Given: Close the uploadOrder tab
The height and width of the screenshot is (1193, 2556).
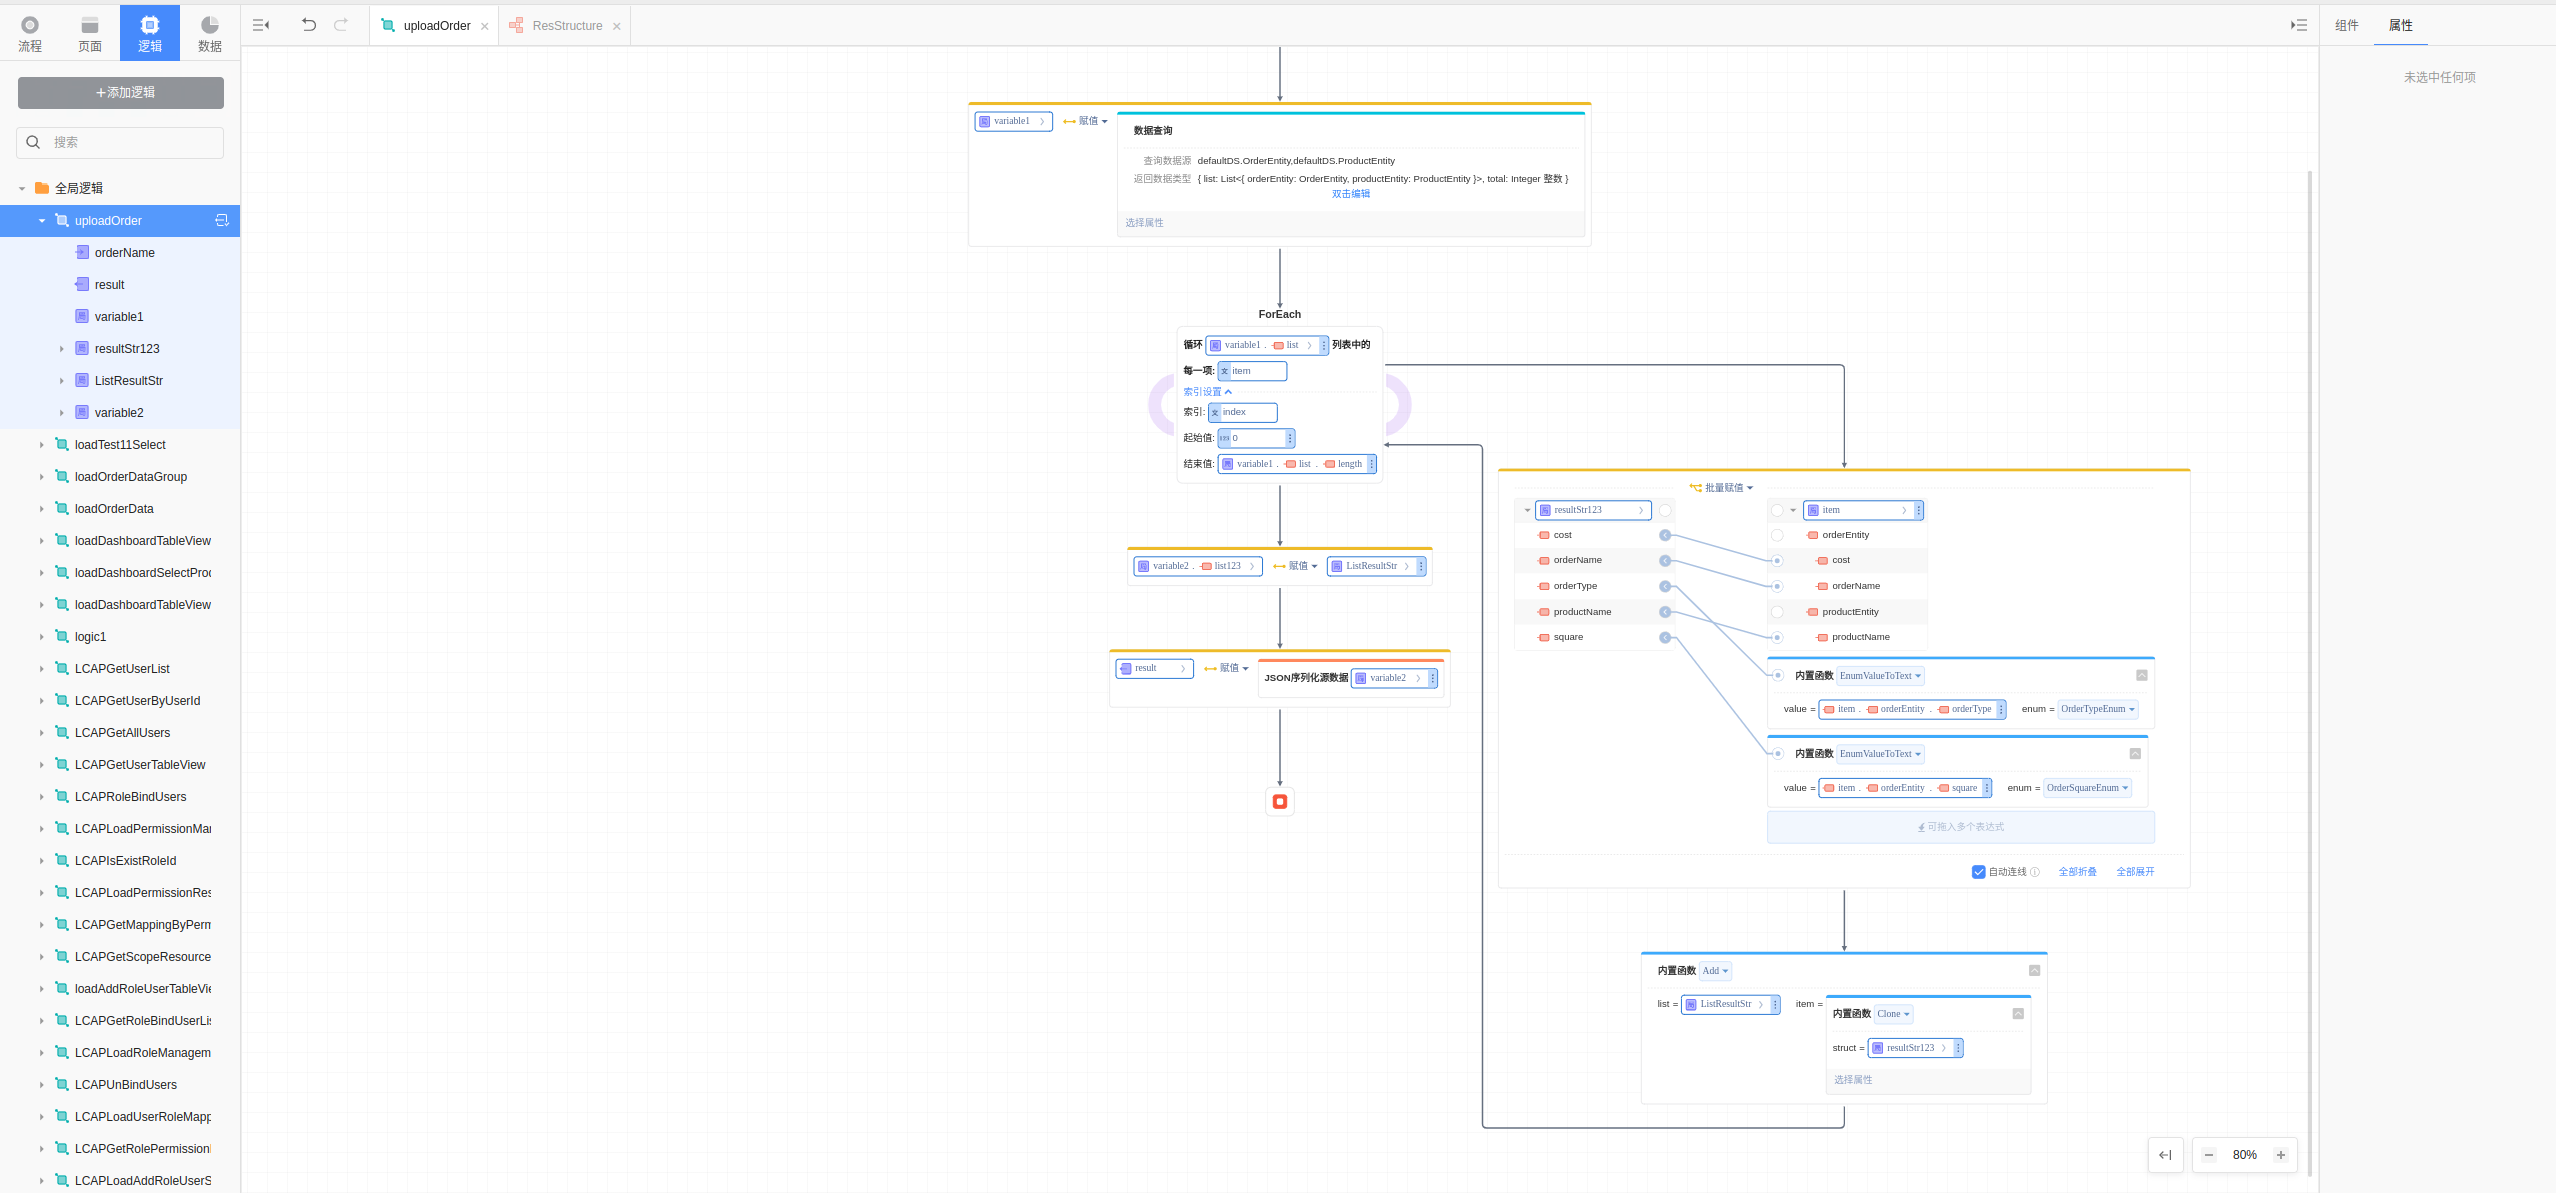Looking at the screenshot, I should click(x=485, y=27).
